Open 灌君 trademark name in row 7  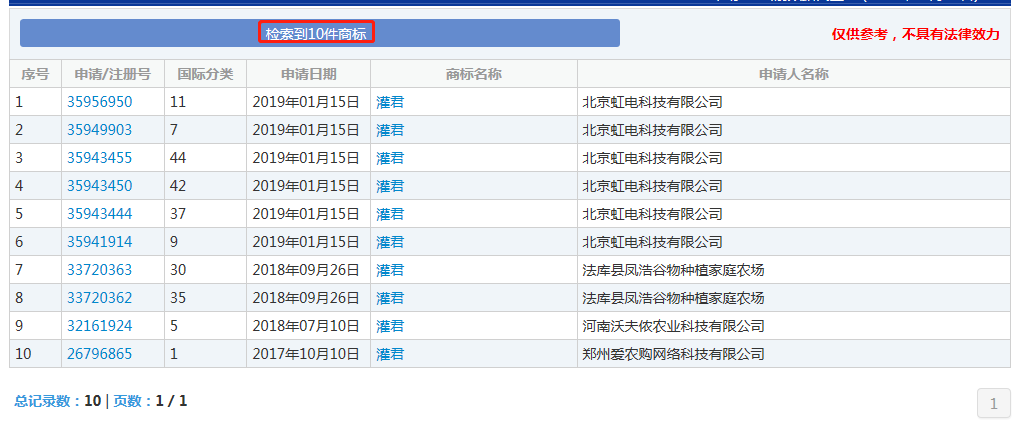[390, 270]
